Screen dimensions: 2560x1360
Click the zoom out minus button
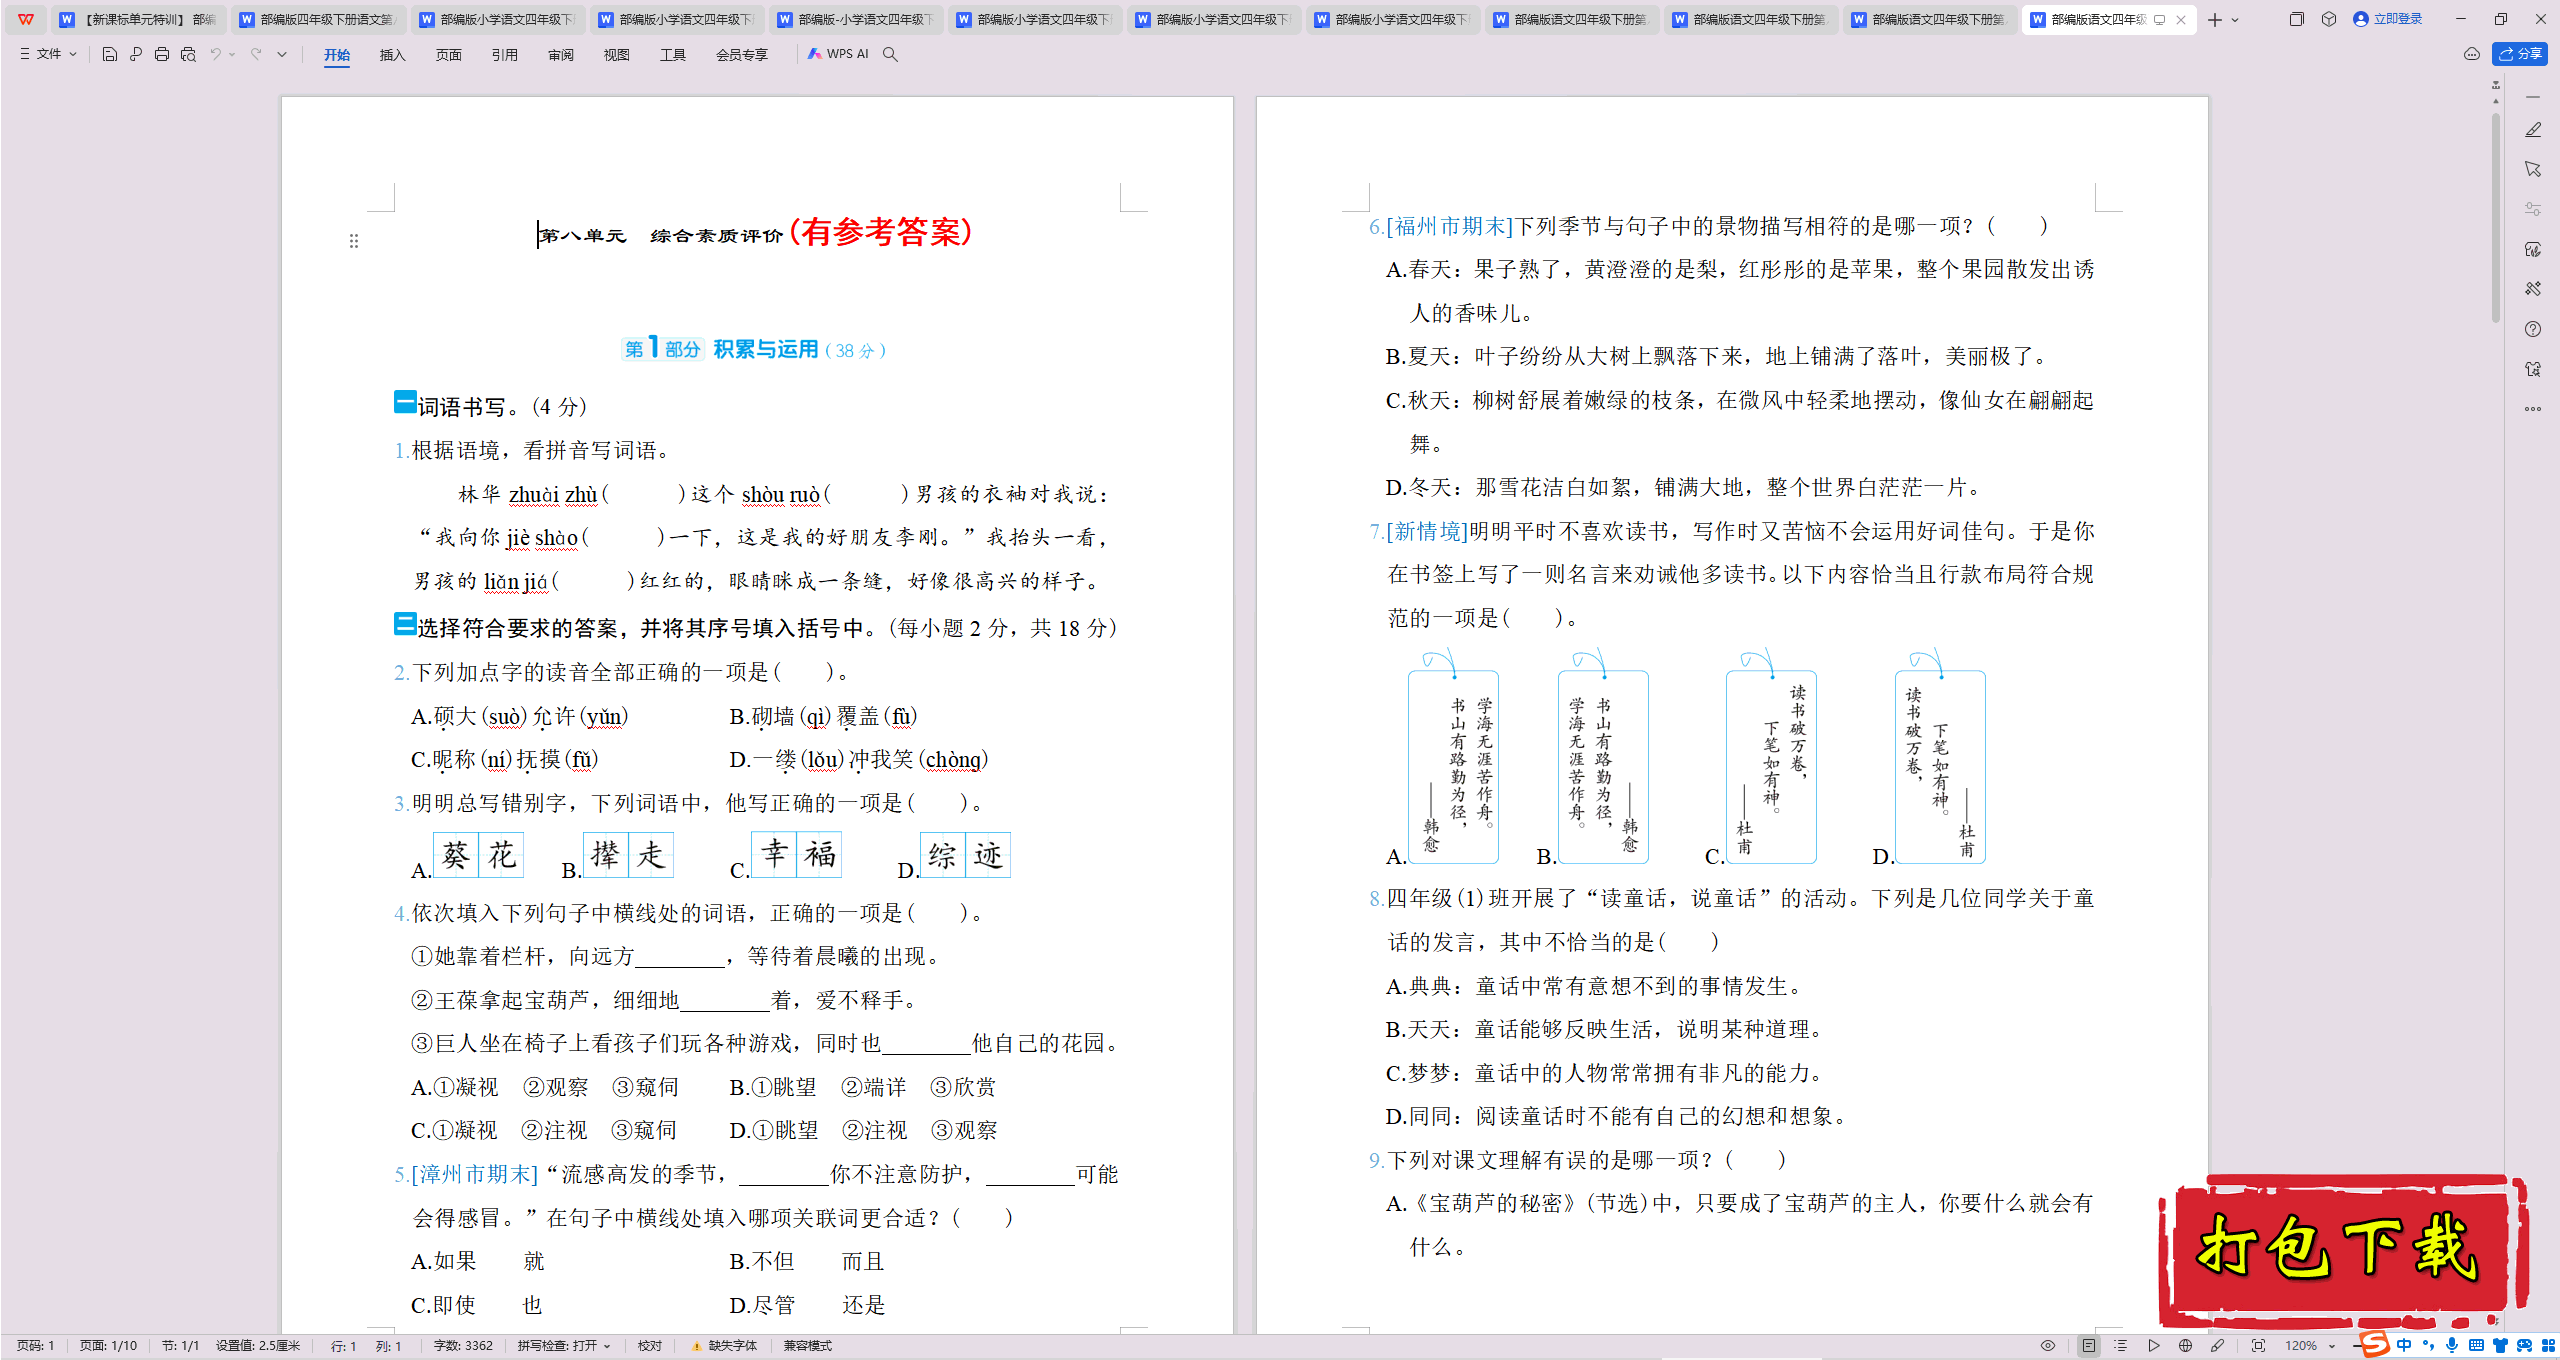2356,1346
